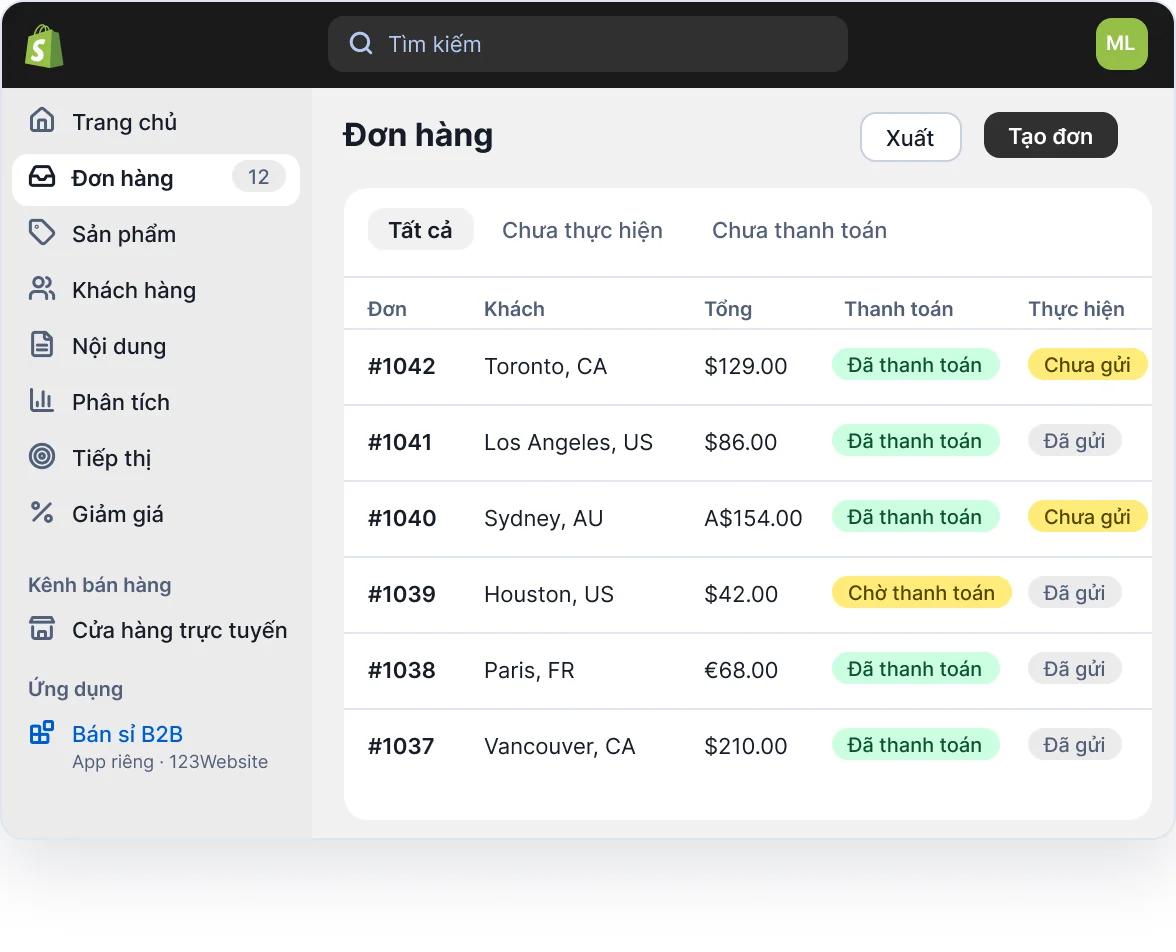This screenshot has height=952, width=1176.
Task: Click the Đơn hàng inbox icon
Action: pyautogui.click(x=42, y=176)
